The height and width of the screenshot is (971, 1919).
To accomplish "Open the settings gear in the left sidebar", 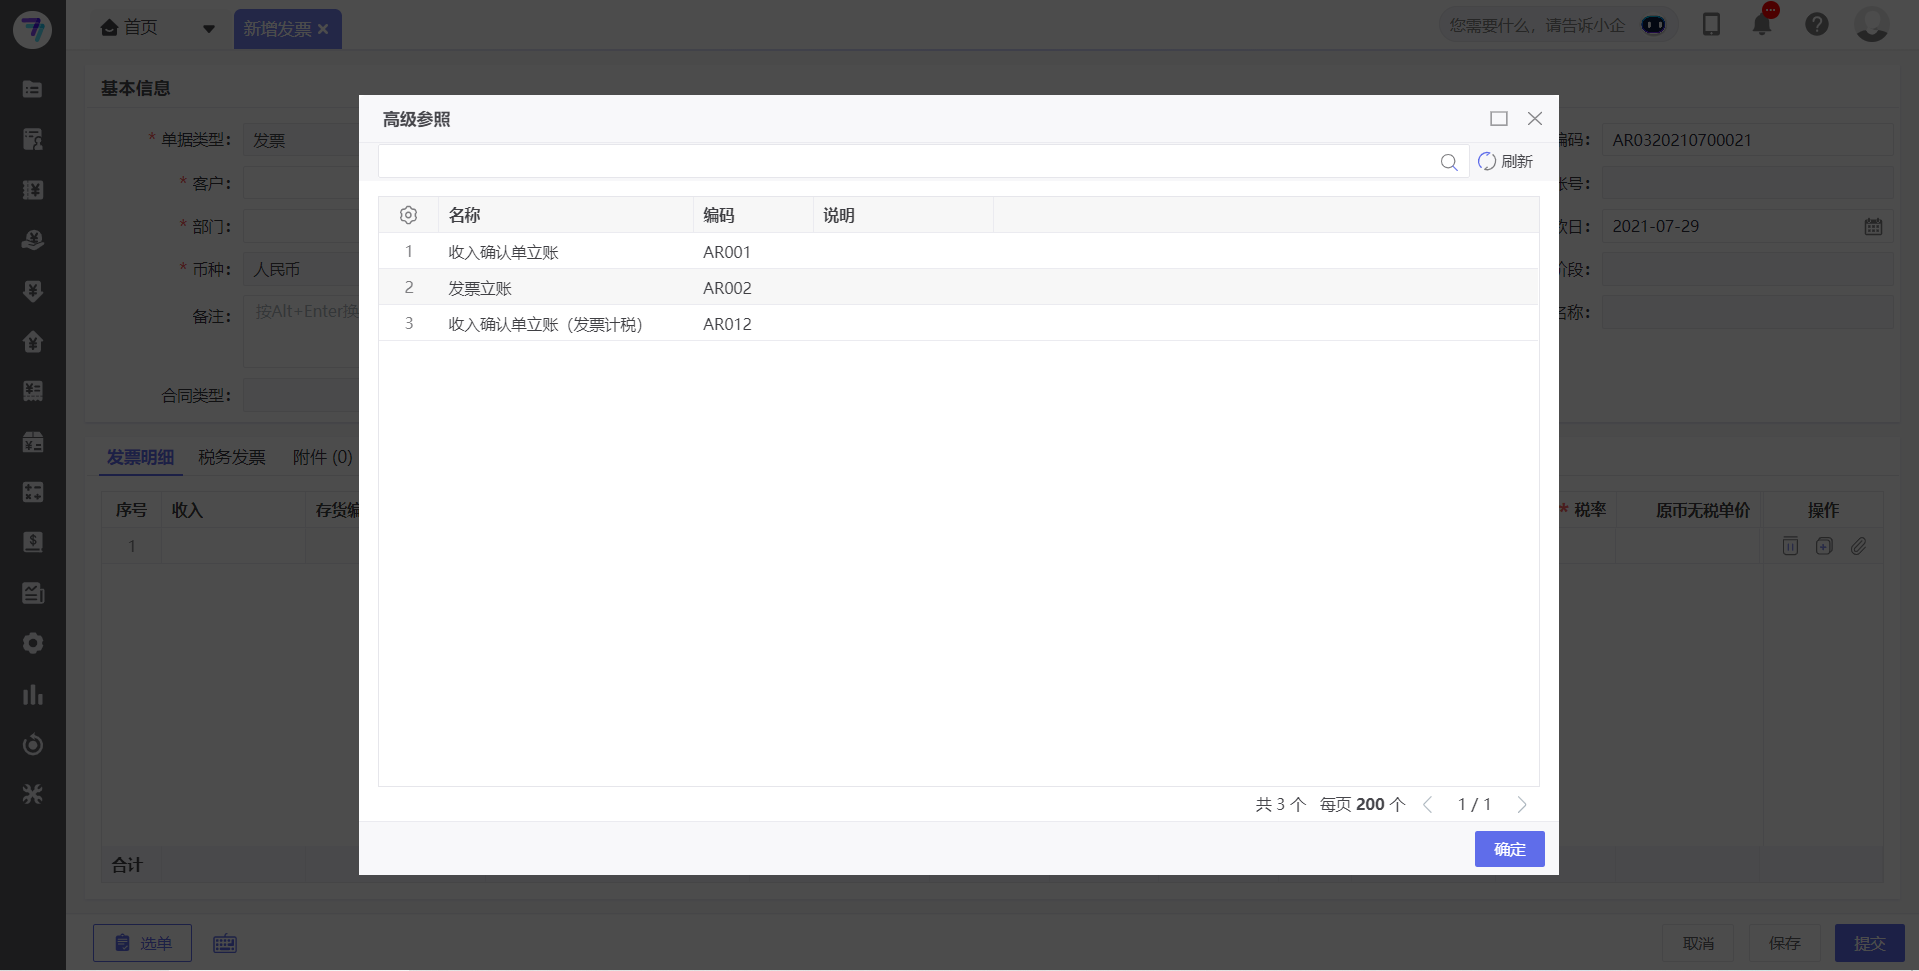I will 32,643.
